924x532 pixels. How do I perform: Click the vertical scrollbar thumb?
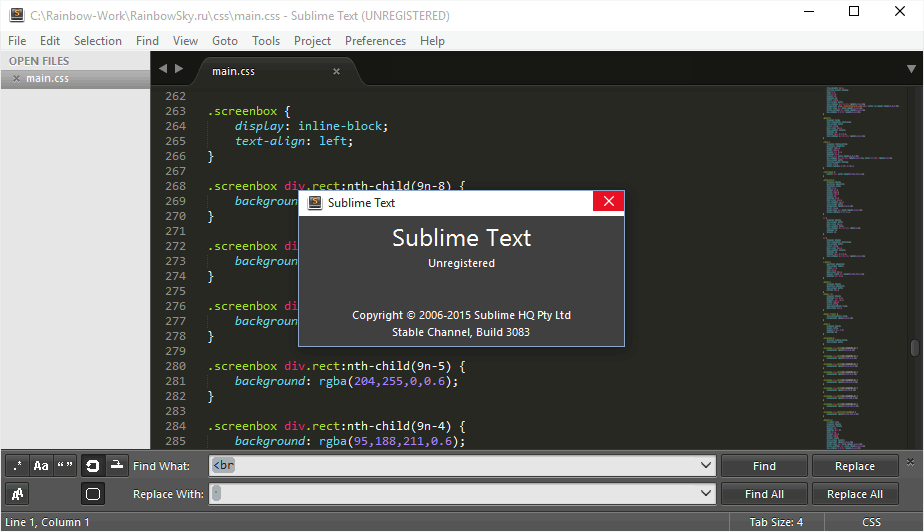915,348
